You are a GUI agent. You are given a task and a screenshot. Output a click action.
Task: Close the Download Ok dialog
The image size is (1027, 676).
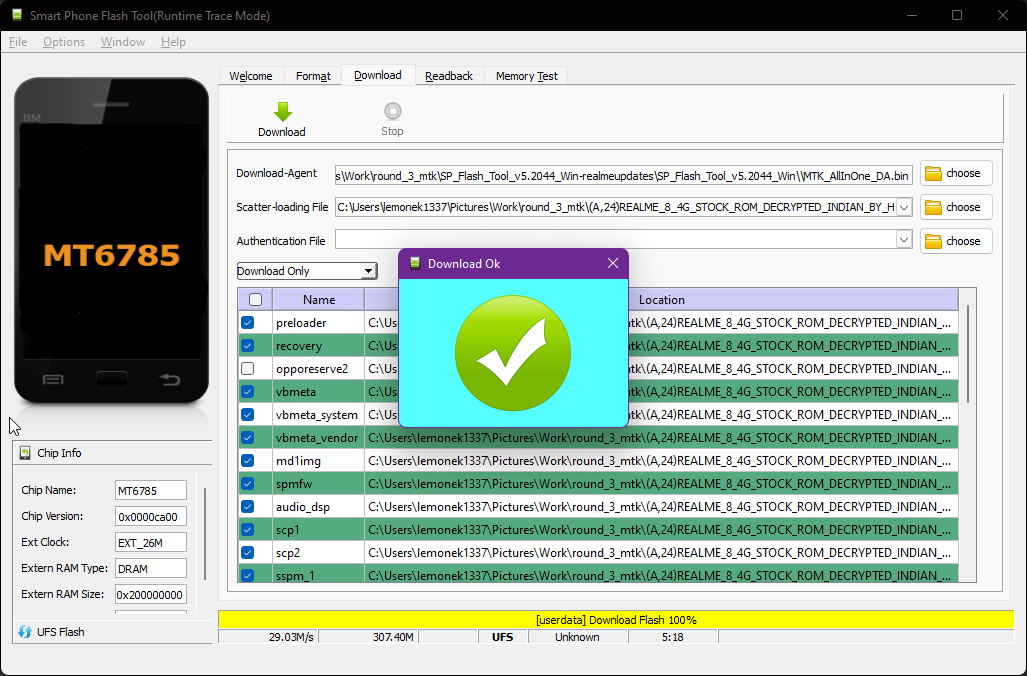(x=612, y=263)
